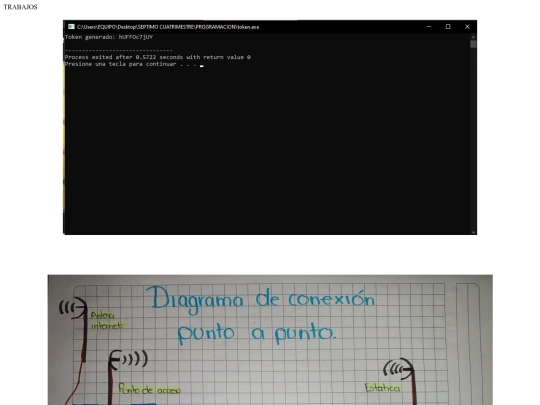Click the 'Process exited after' line
The height and width of the screenshot is (405, 540).
pyautogui.click(x=158, y=57)
